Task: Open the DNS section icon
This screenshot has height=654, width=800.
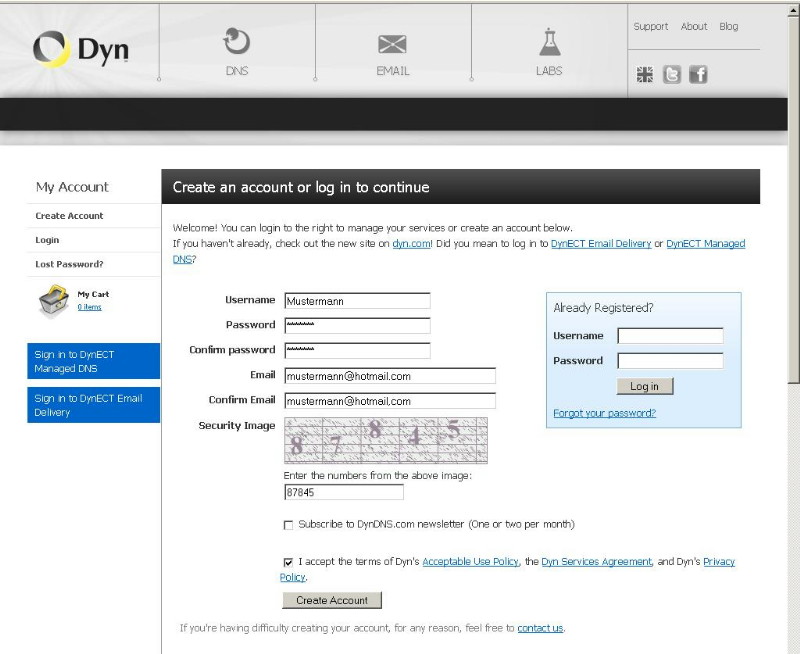Action: tap(237, 42)
